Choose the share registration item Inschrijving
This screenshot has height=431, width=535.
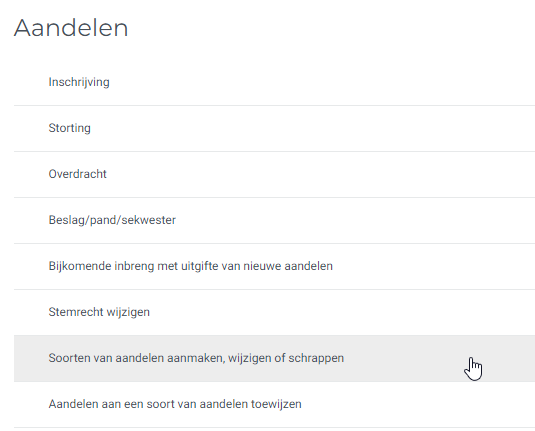274,82
